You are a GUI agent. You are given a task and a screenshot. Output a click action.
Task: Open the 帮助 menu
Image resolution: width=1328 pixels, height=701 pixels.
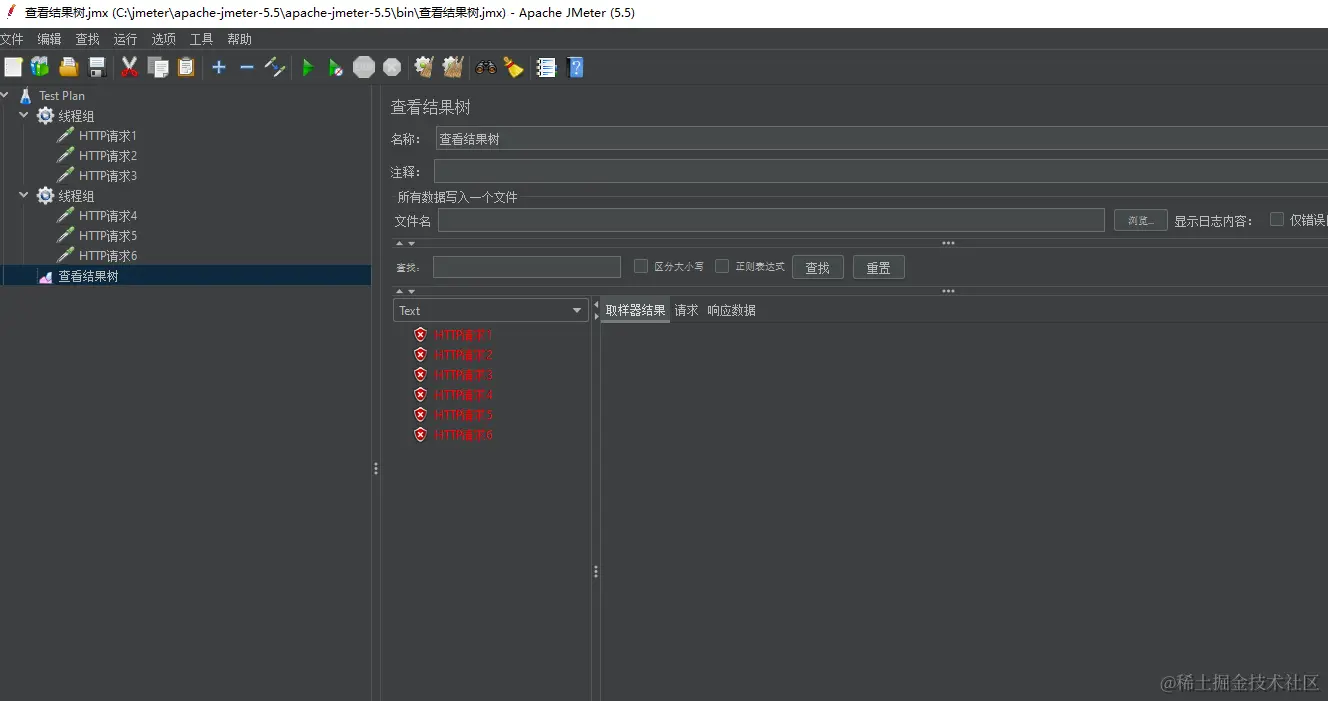pos(239,39)
